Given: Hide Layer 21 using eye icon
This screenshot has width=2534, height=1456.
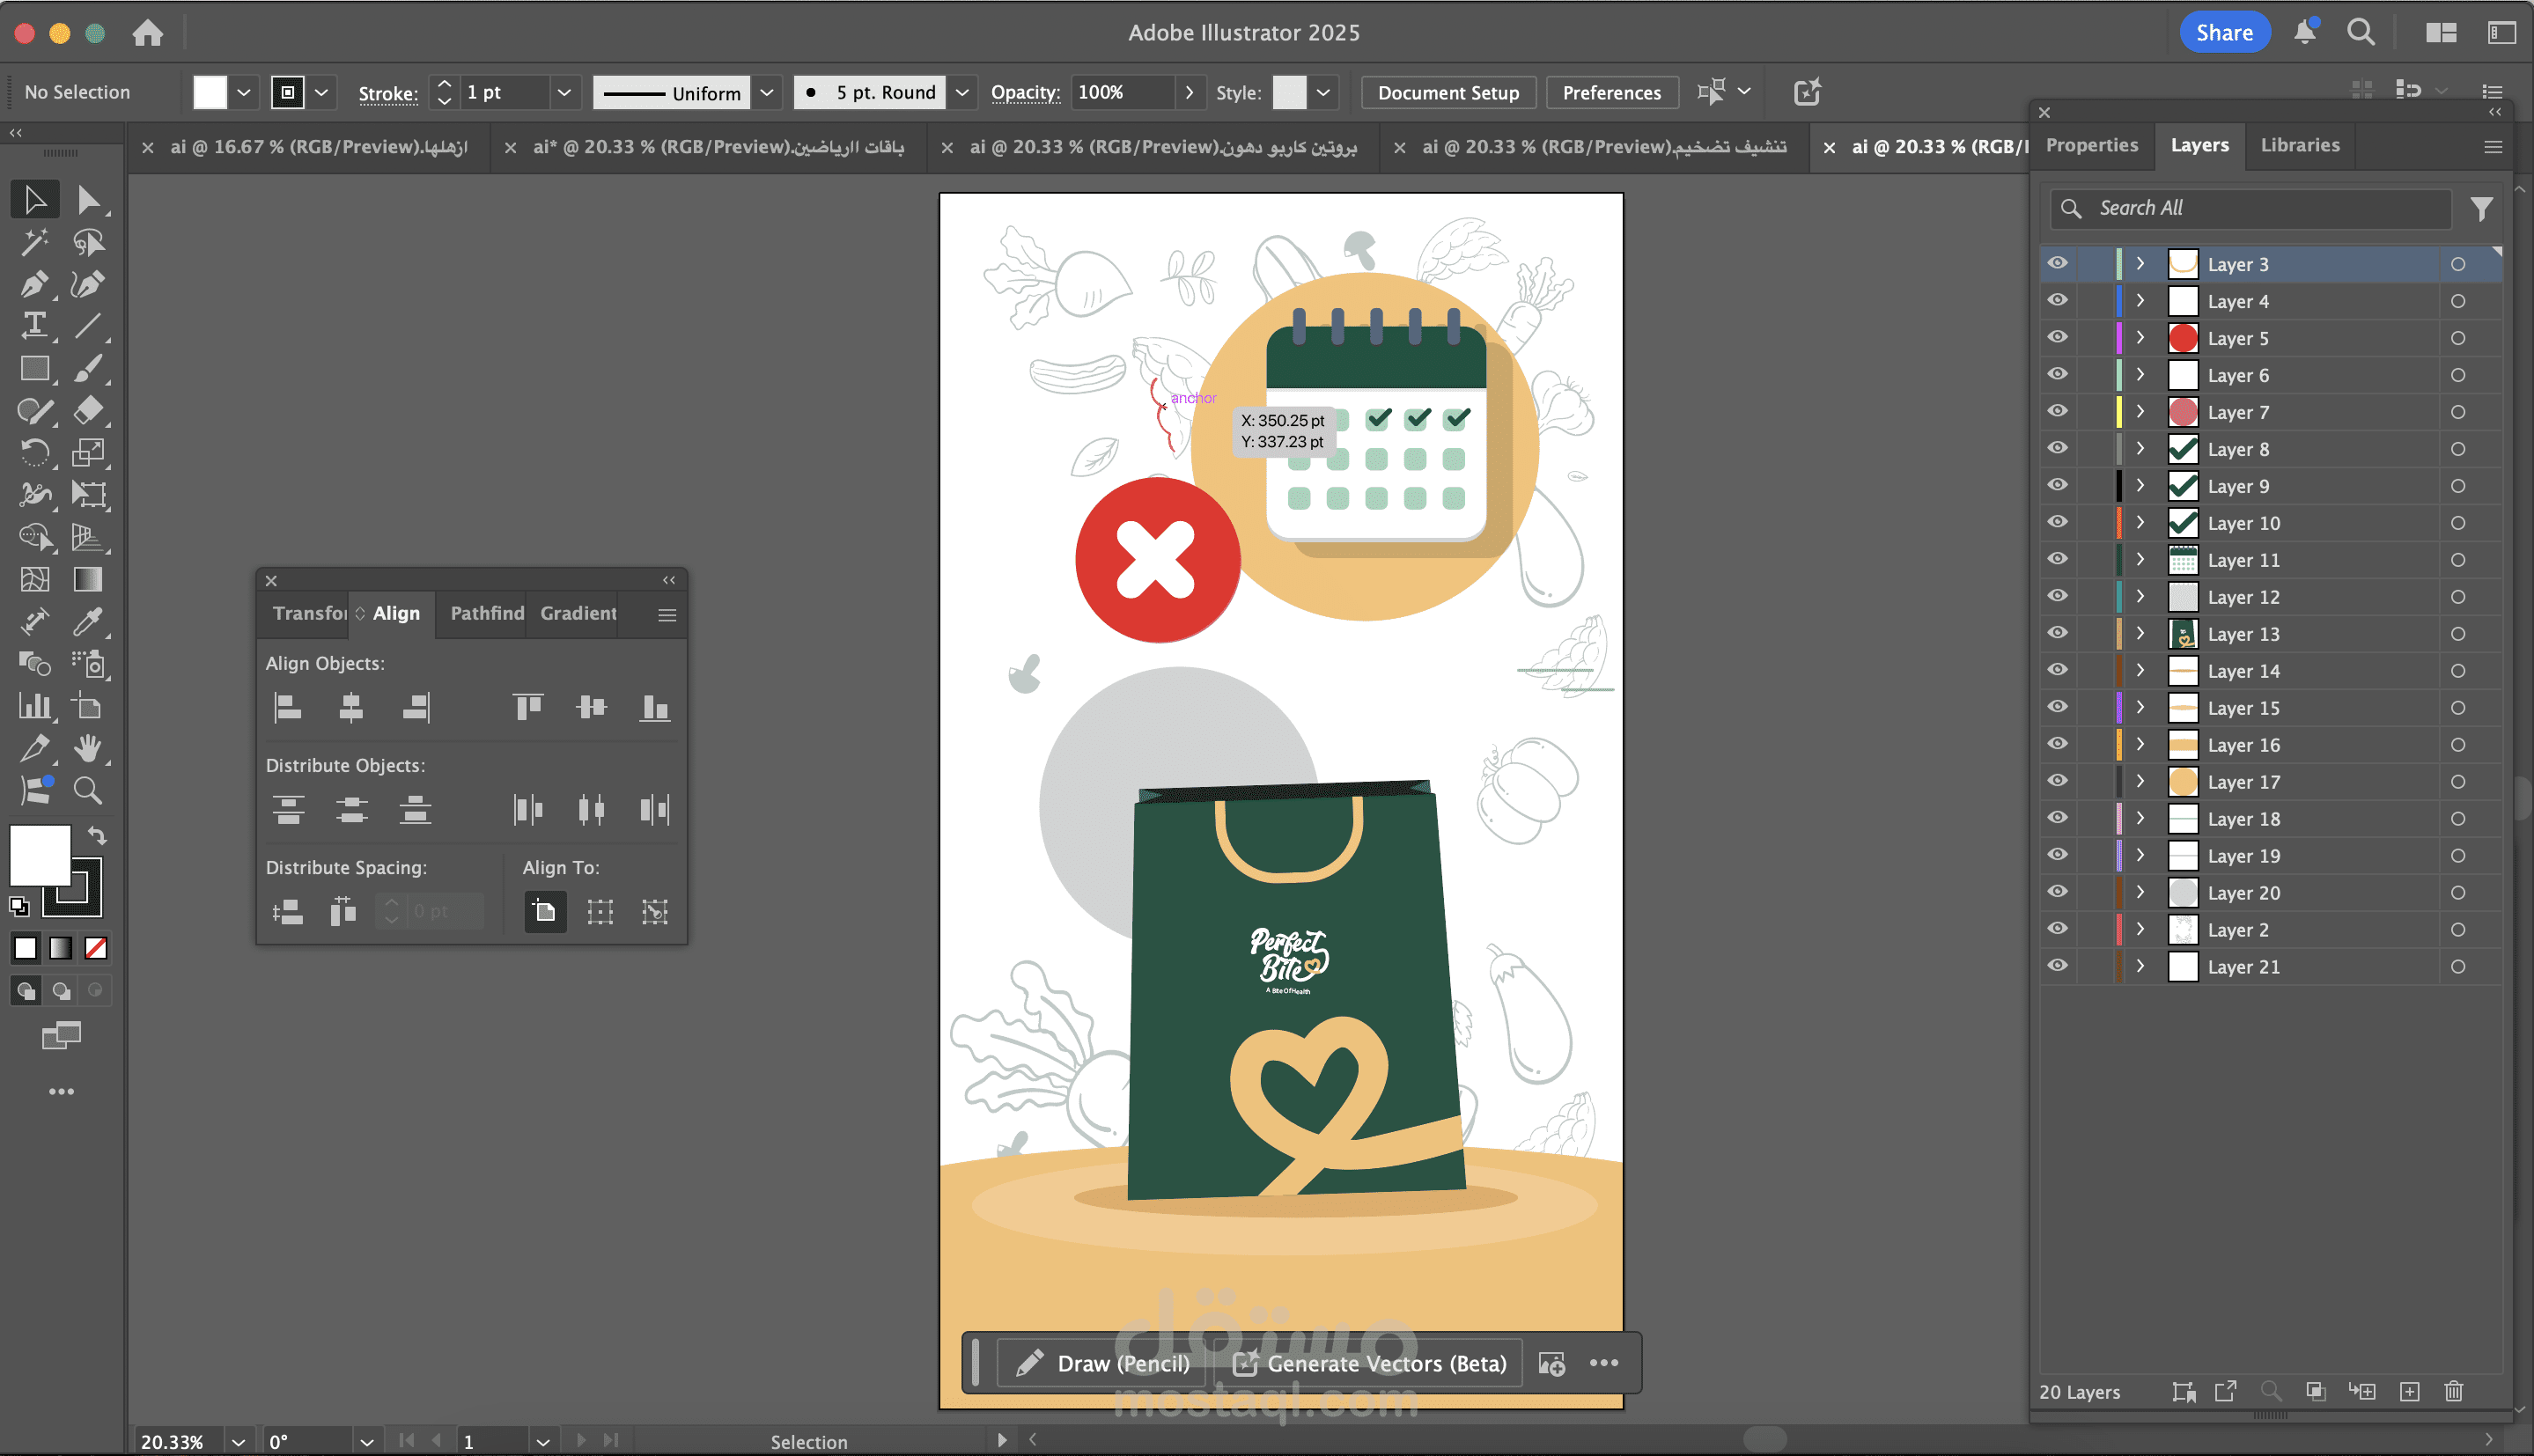Looking at the screenshot, I should coord(2057,966).
